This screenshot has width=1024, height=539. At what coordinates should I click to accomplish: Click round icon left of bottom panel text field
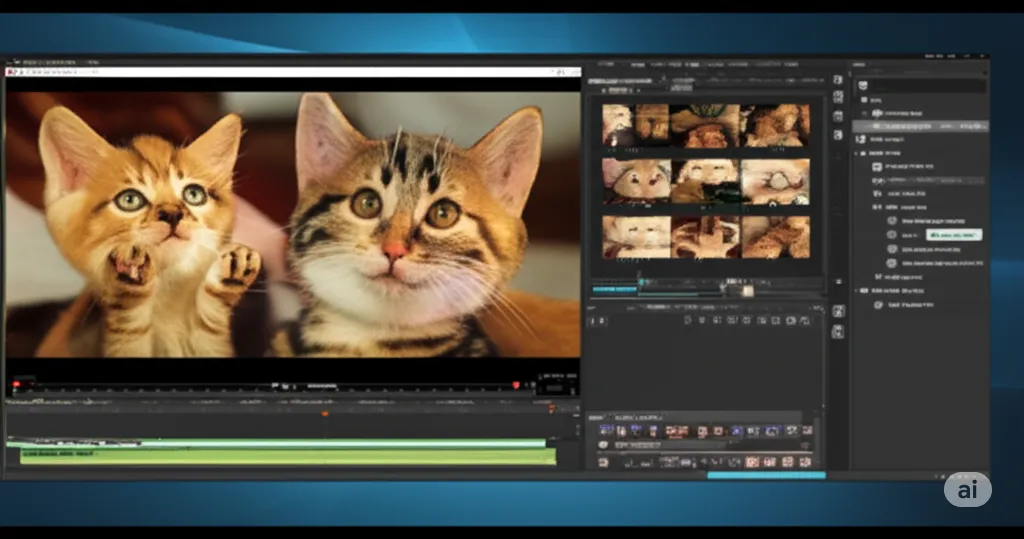point(603,445)
